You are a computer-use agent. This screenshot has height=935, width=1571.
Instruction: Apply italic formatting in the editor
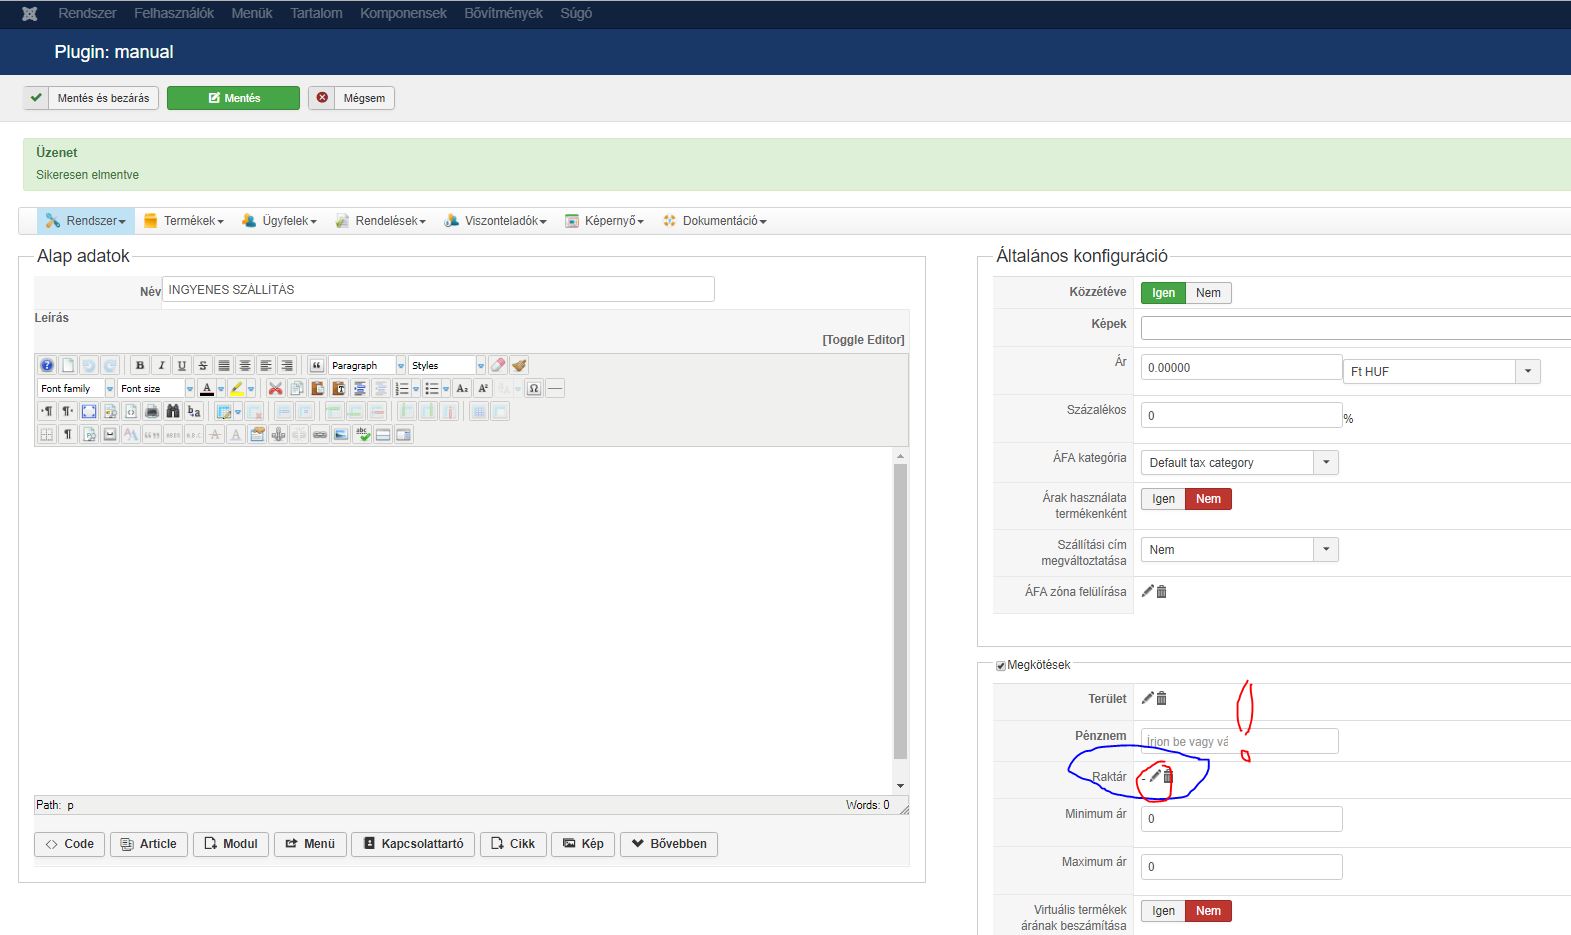161,365
